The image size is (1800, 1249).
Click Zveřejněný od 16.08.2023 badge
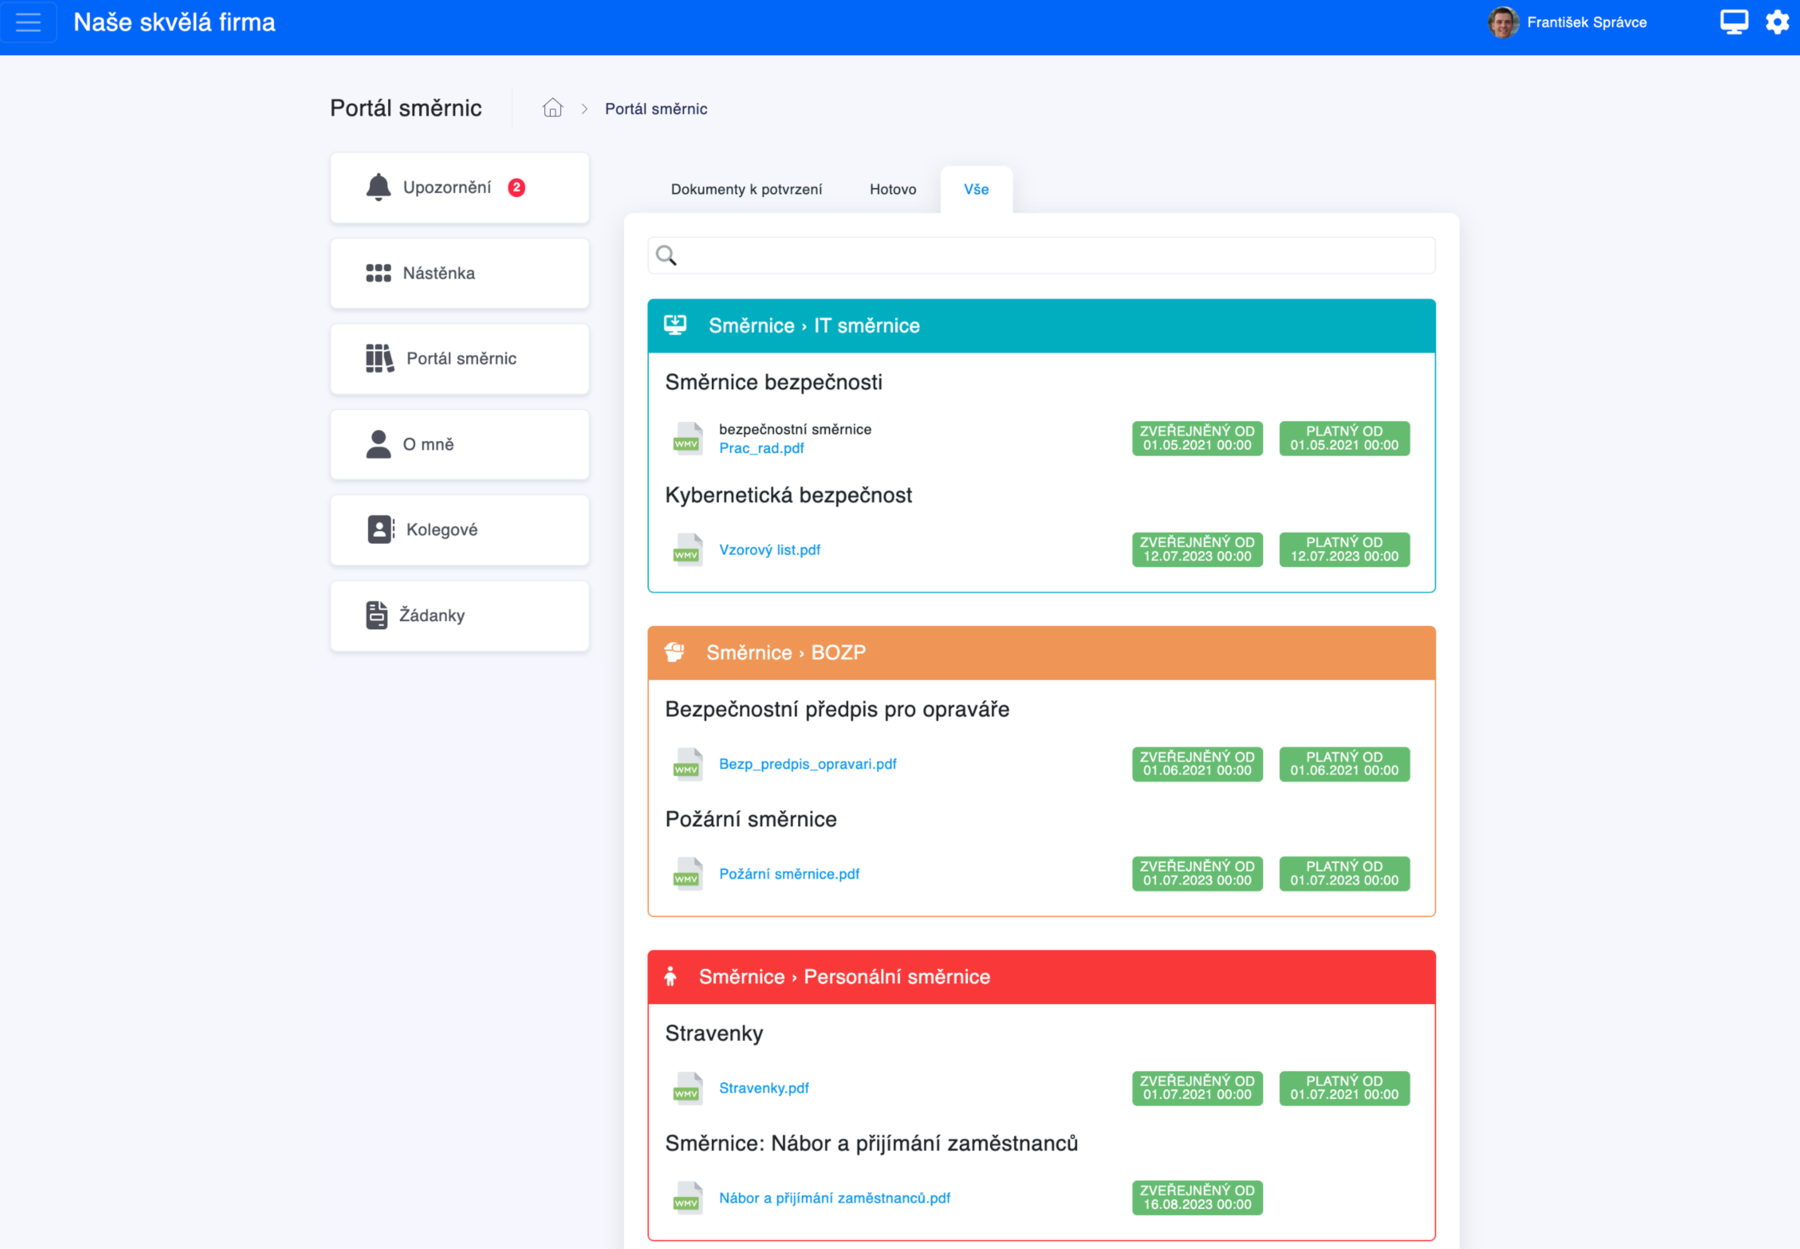click(x=1197, y=1197)
